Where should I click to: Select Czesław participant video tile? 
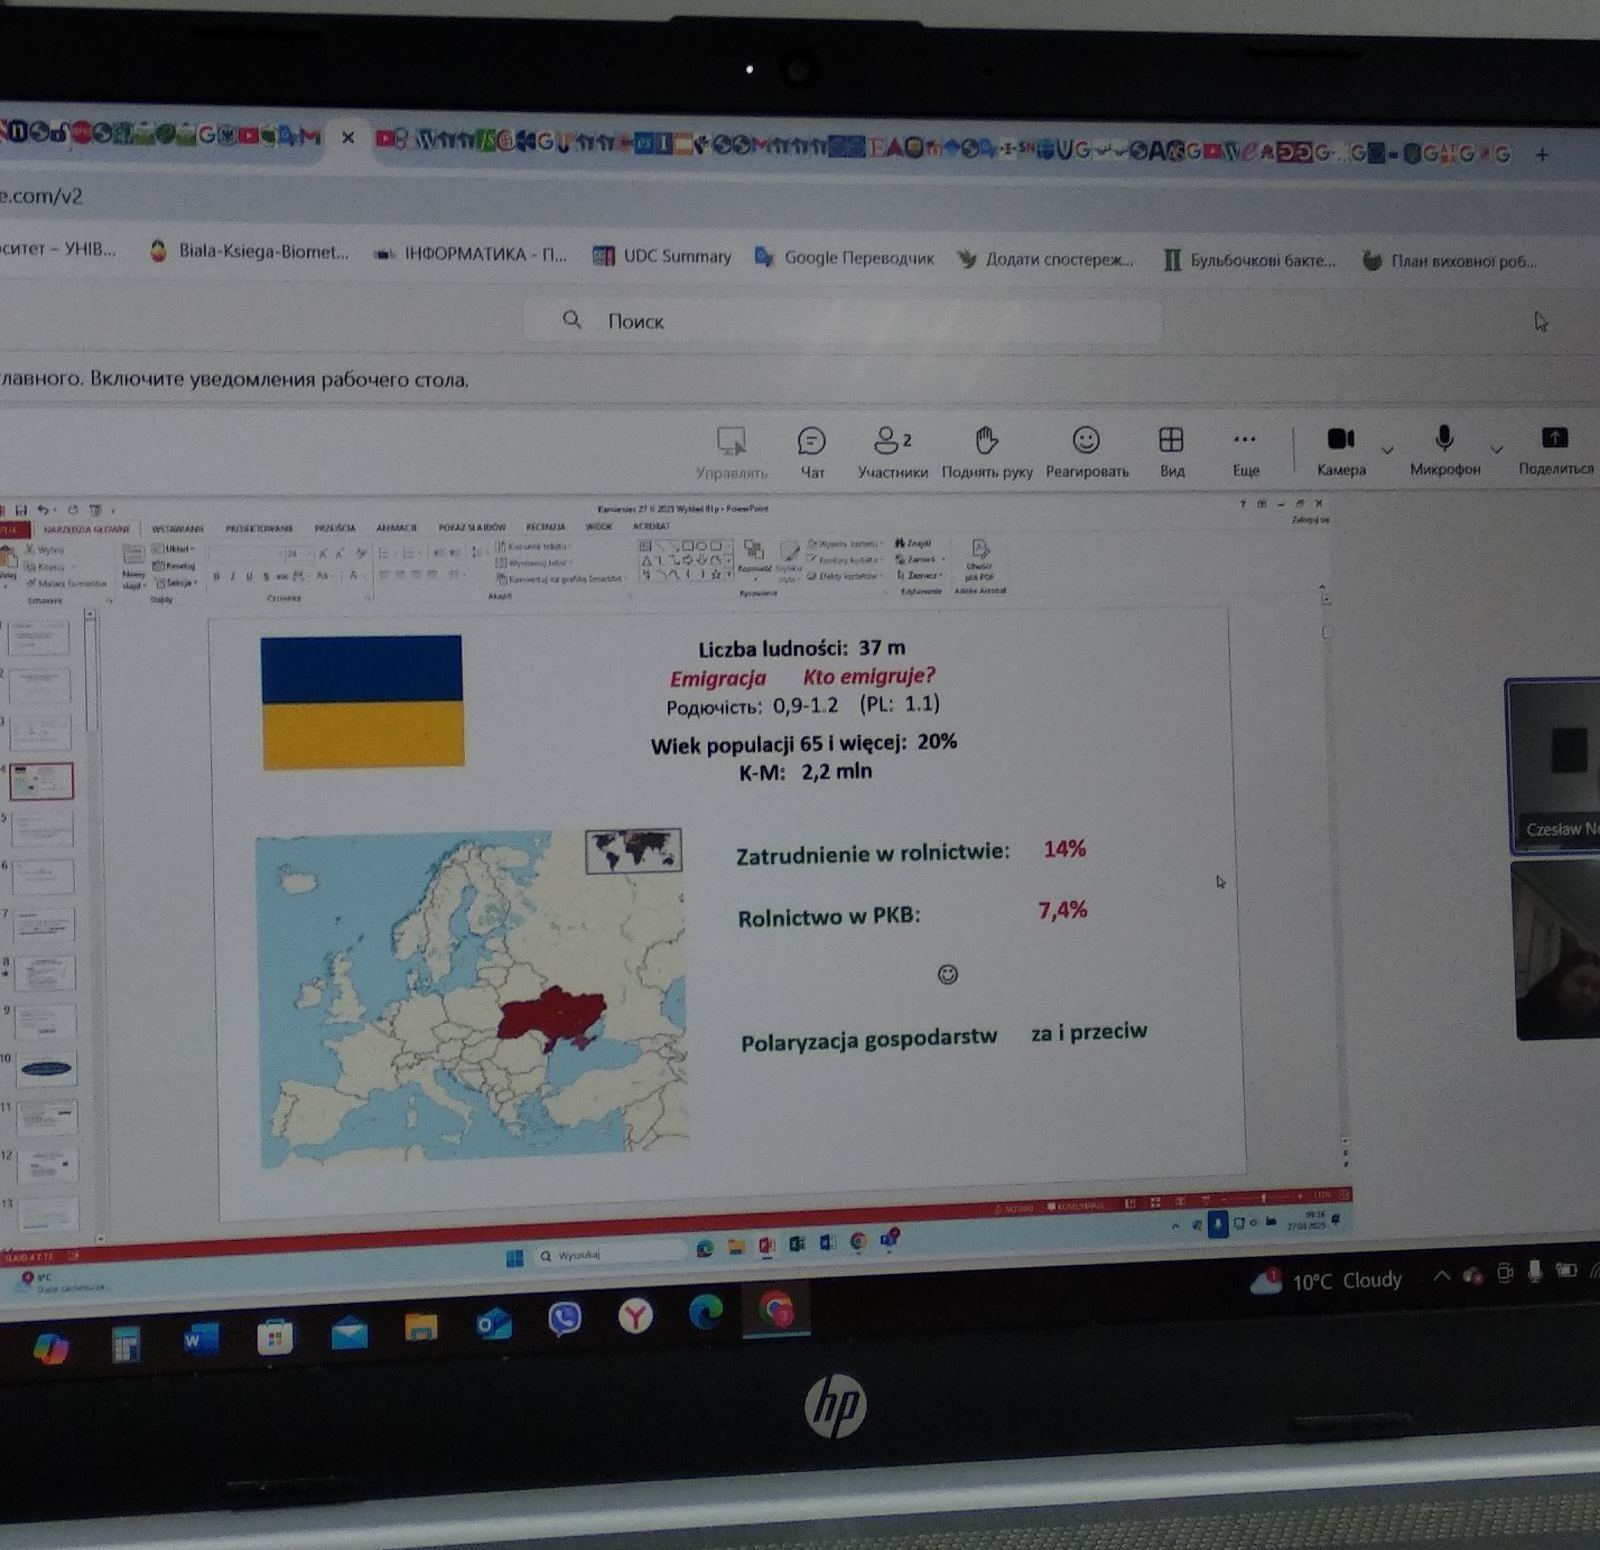(x=1555, y=766)
